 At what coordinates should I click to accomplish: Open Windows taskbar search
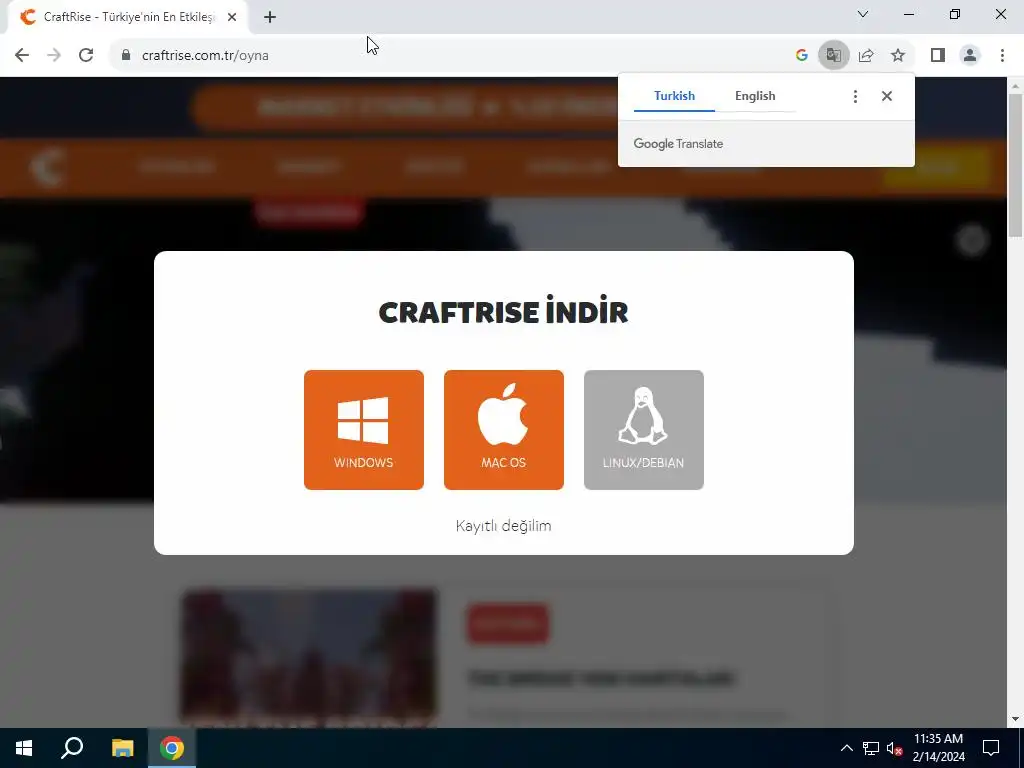(72, 748)
